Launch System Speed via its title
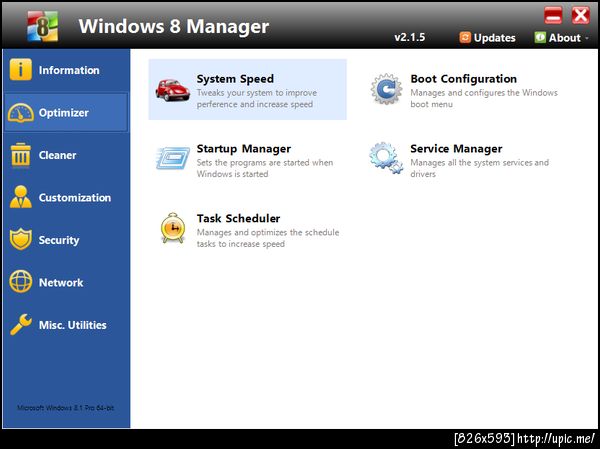The image size is (600, 449). tap(235, 79)
